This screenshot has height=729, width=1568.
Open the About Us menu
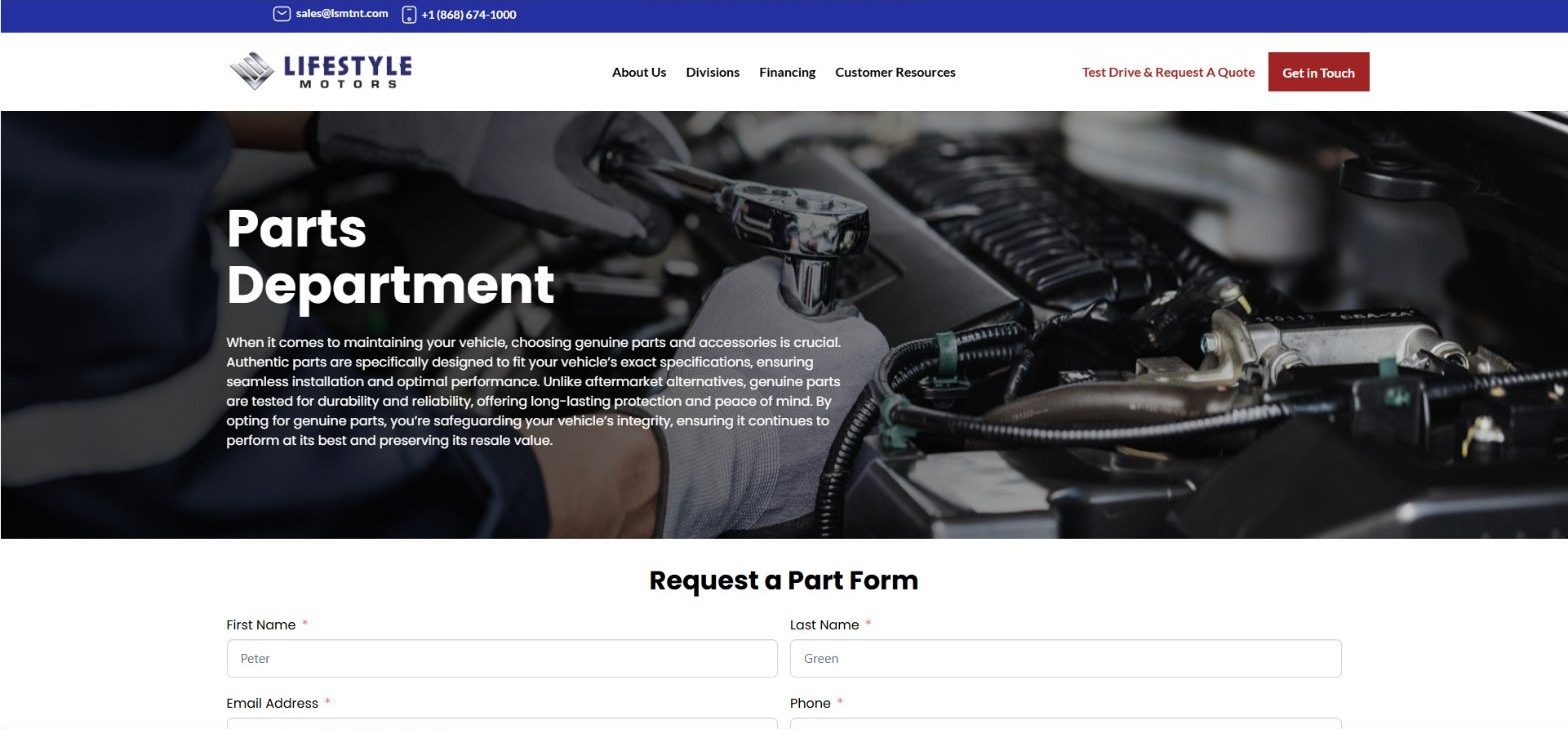639,72
